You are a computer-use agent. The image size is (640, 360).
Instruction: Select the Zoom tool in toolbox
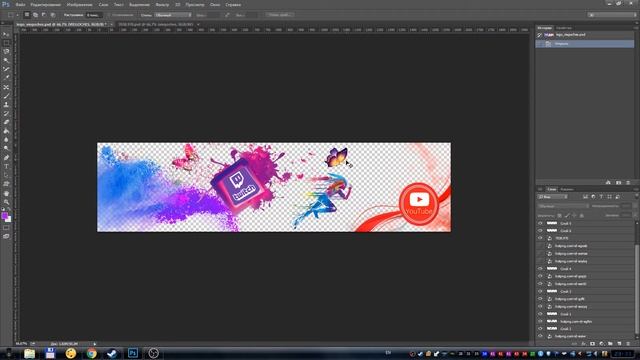pyautogui.click(x=6, y=202)
